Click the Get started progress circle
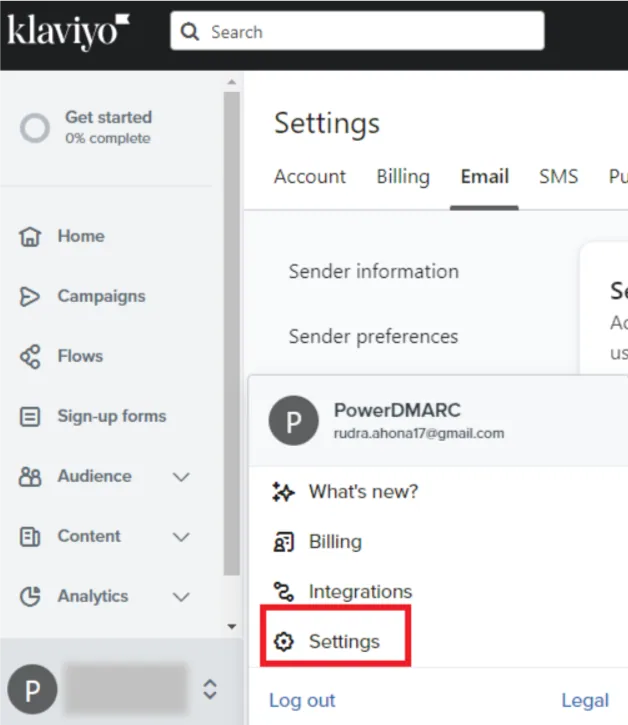Viewport: 628px width, 725px height. [x=35, y=128]
